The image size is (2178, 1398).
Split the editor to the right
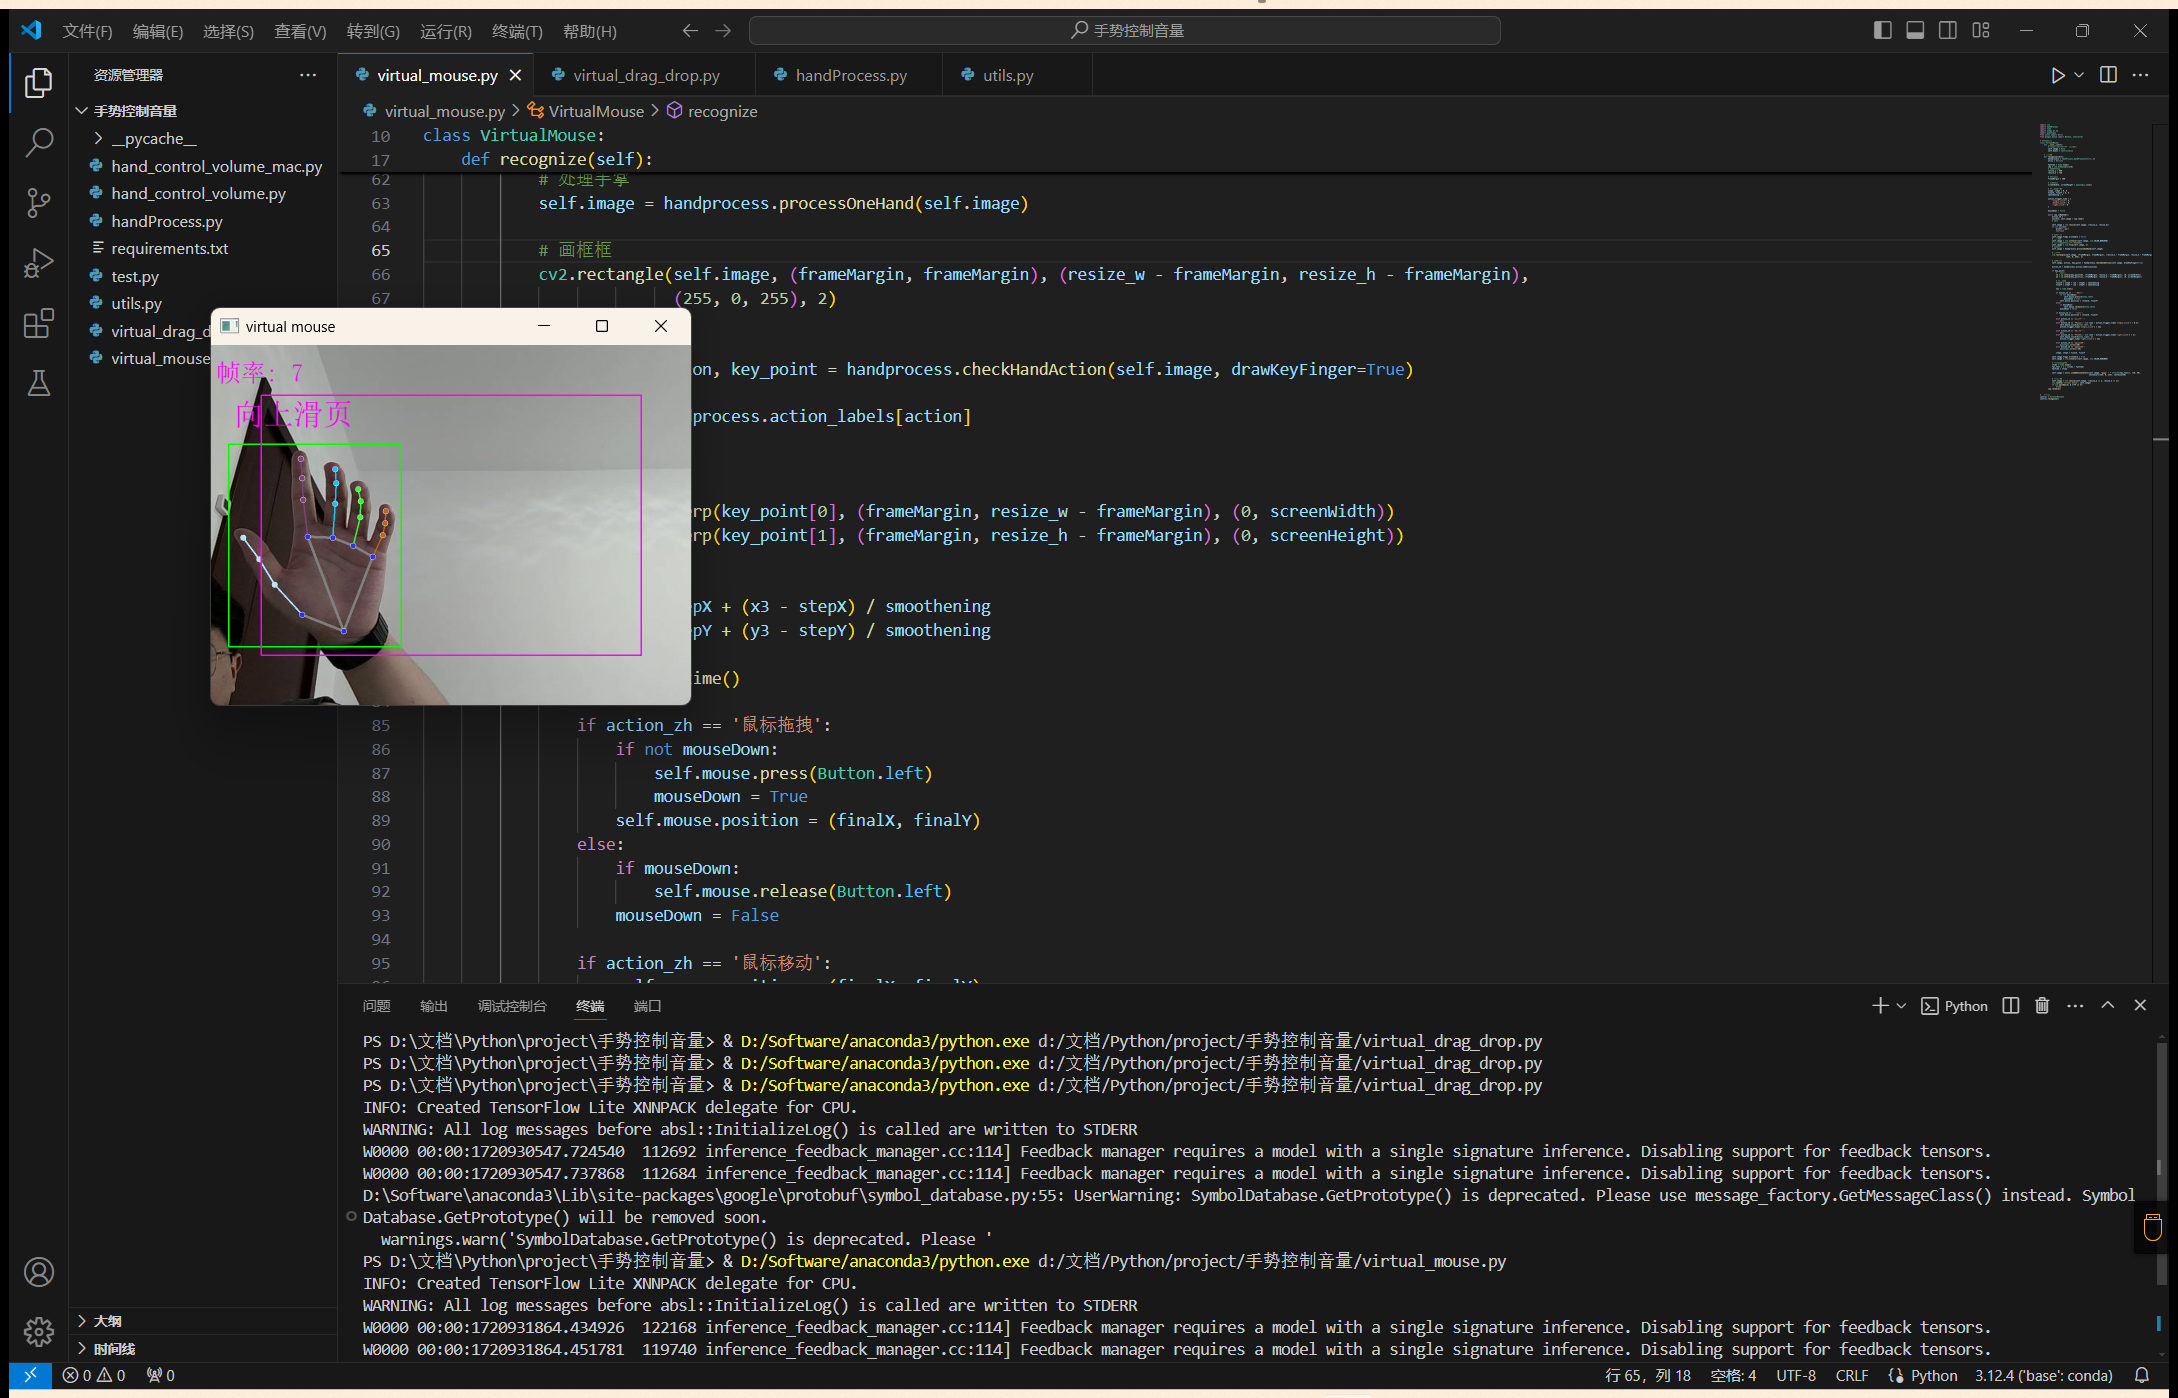click(x=2108, y=75)
